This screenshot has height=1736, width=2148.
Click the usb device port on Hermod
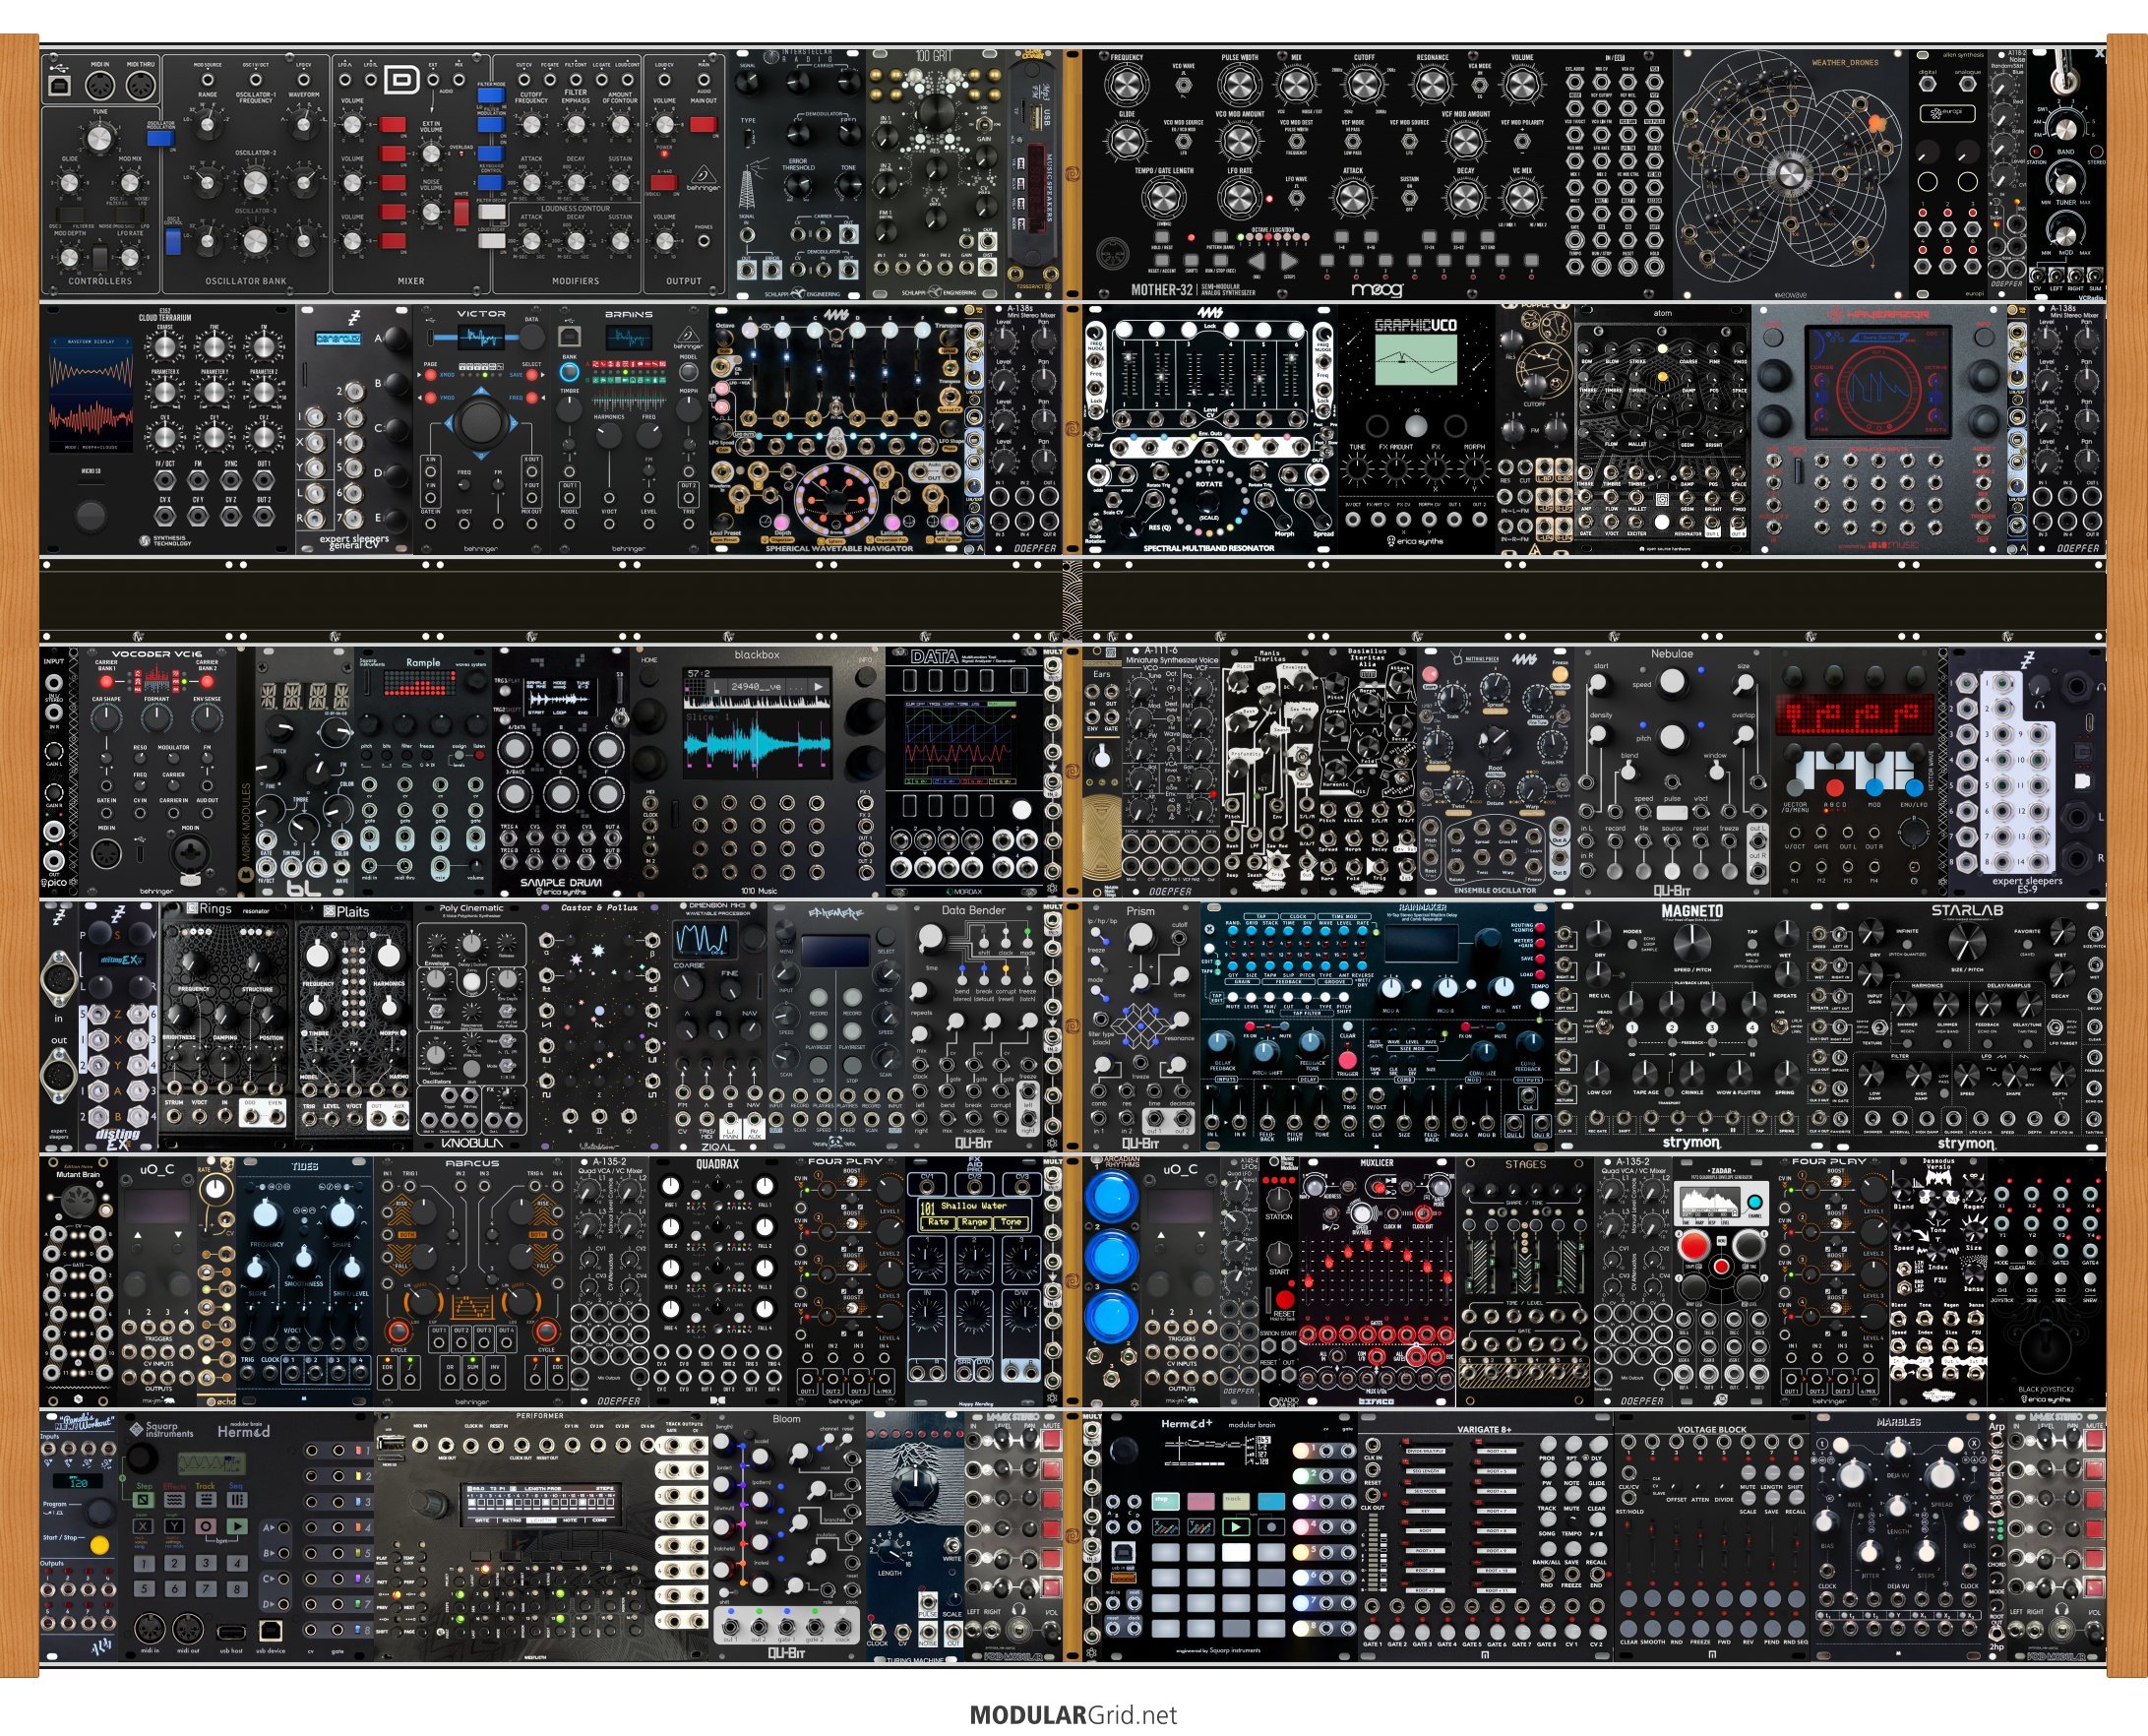point(271,1631)
